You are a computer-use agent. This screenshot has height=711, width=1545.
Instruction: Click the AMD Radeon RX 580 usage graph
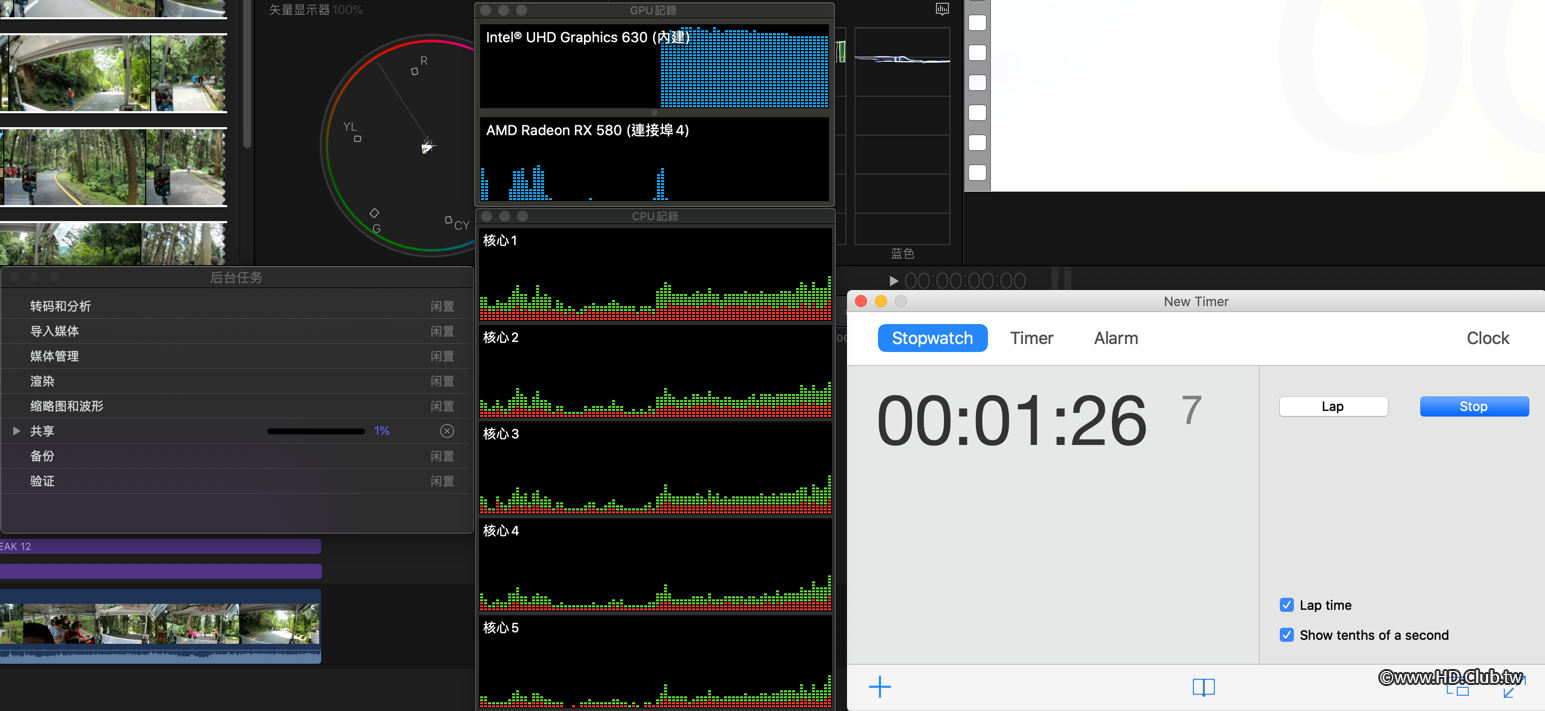[x=655, y=159]
